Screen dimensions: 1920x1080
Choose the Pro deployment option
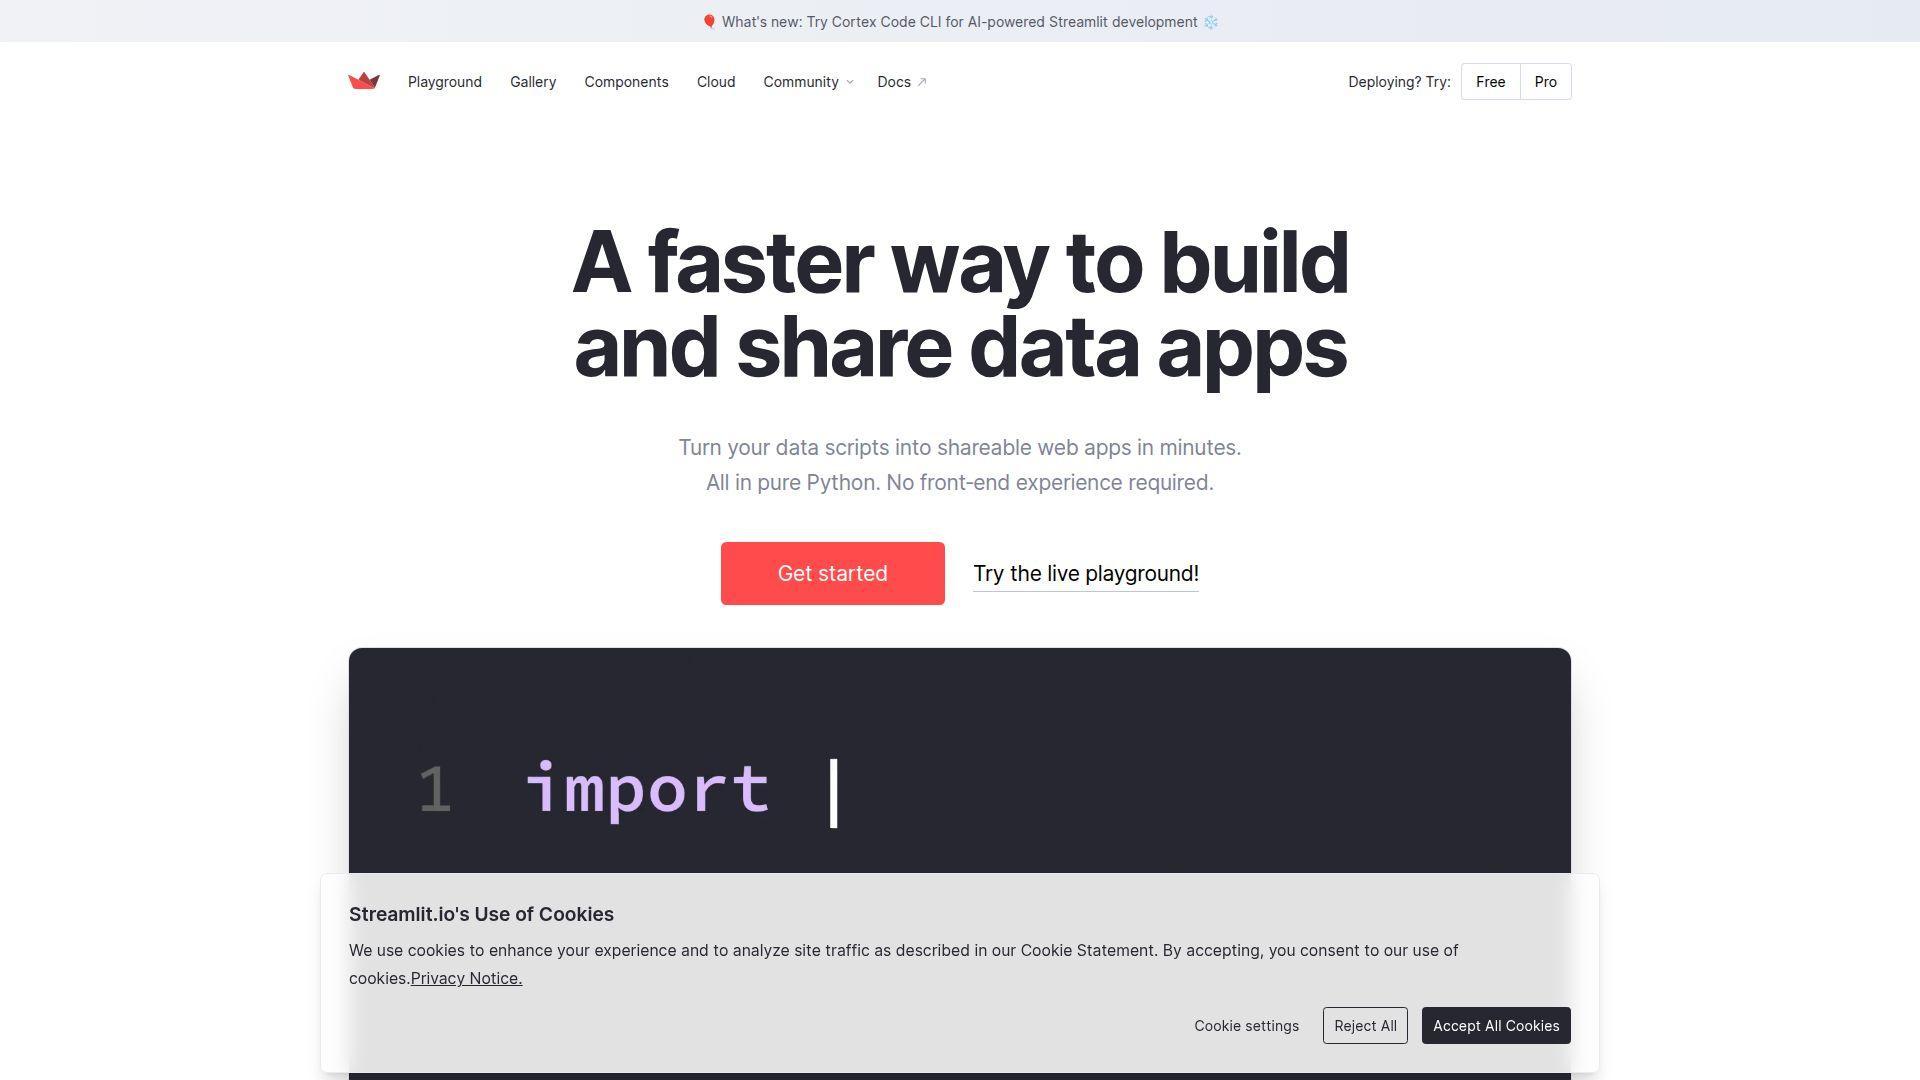(1545, 82)
